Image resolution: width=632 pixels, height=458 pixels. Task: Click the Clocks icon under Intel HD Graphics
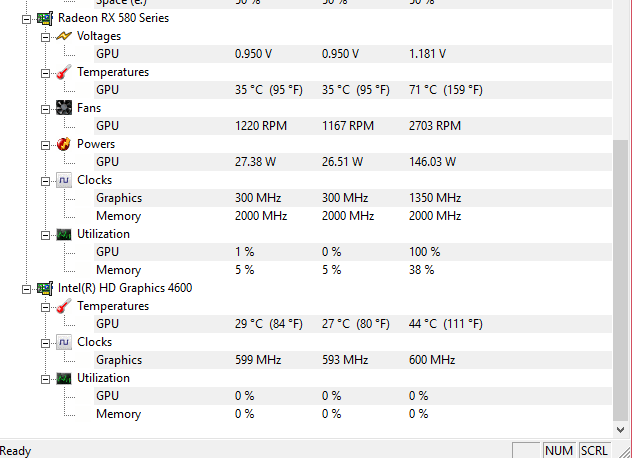click(x=63, y=342)
